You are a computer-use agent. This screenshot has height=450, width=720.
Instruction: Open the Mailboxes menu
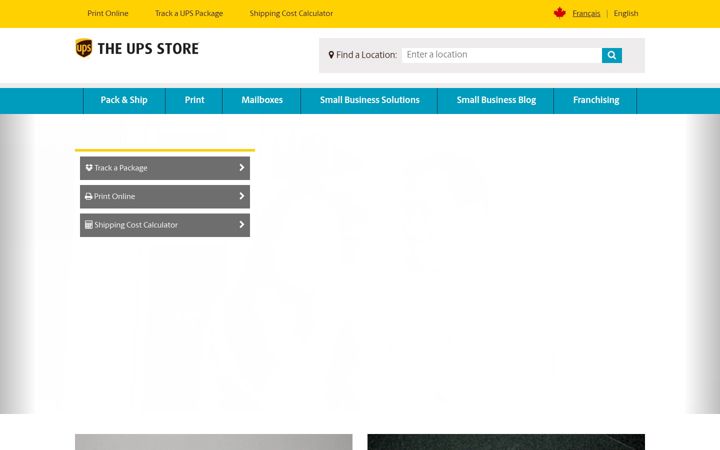pyautogui.click(x=262, y=101)
